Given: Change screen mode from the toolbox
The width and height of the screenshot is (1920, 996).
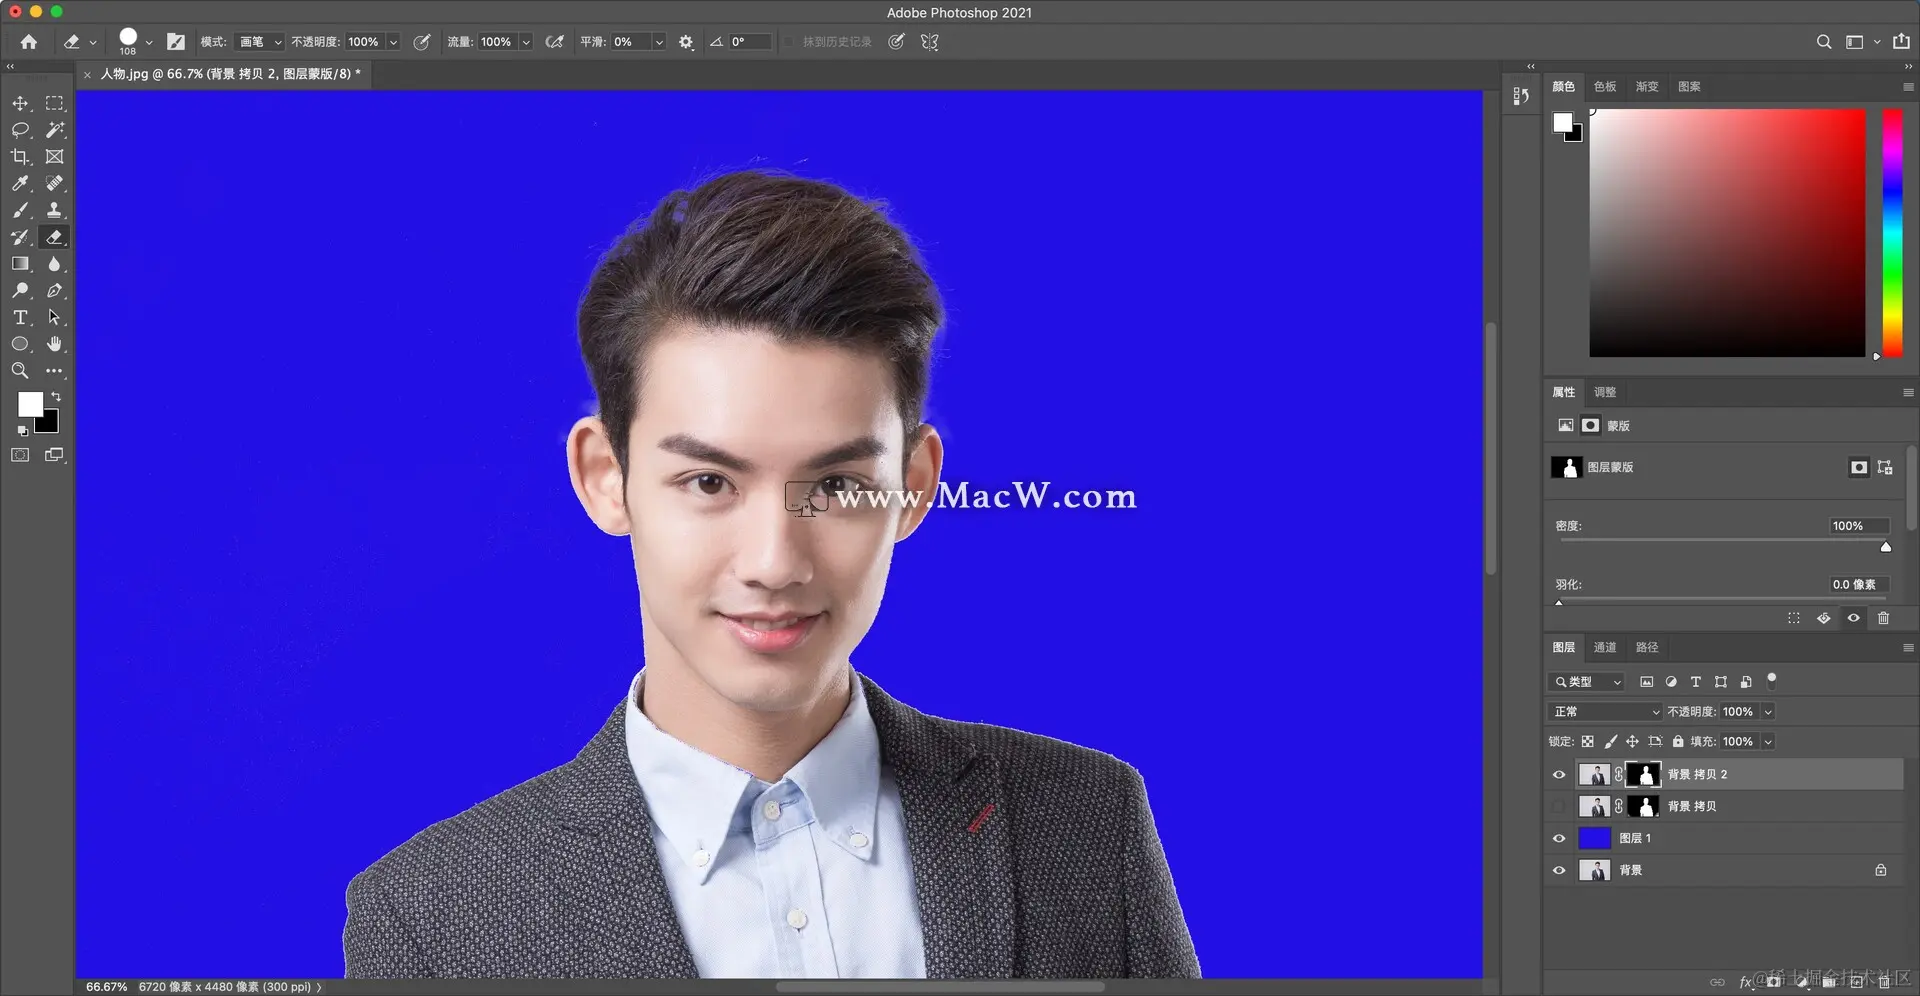Looking at the screenshot, I should (54, 455).
